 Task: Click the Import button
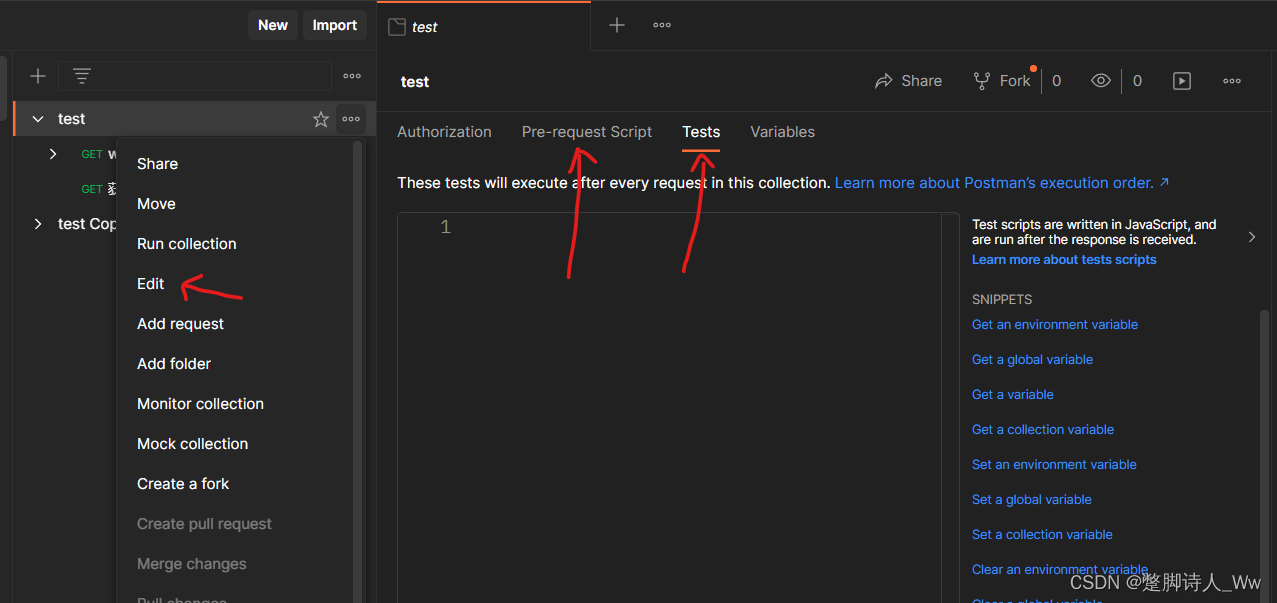tap(335, 25)
